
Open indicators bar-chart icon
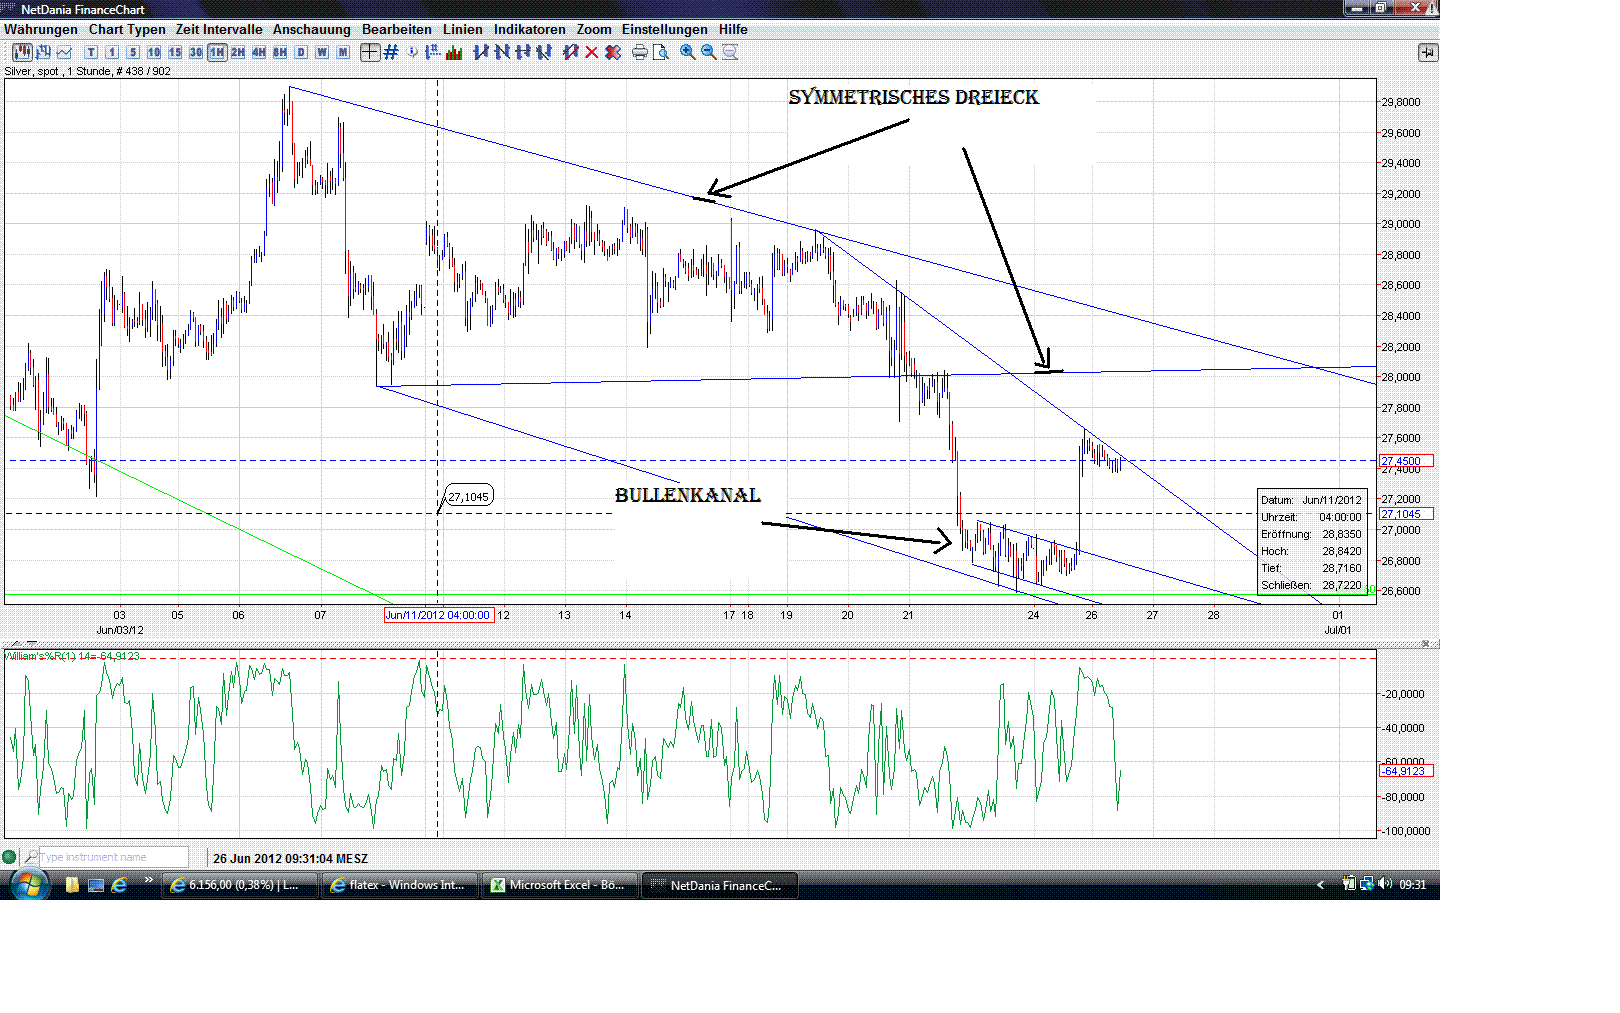pyautogui.click(x=454, y=52)
